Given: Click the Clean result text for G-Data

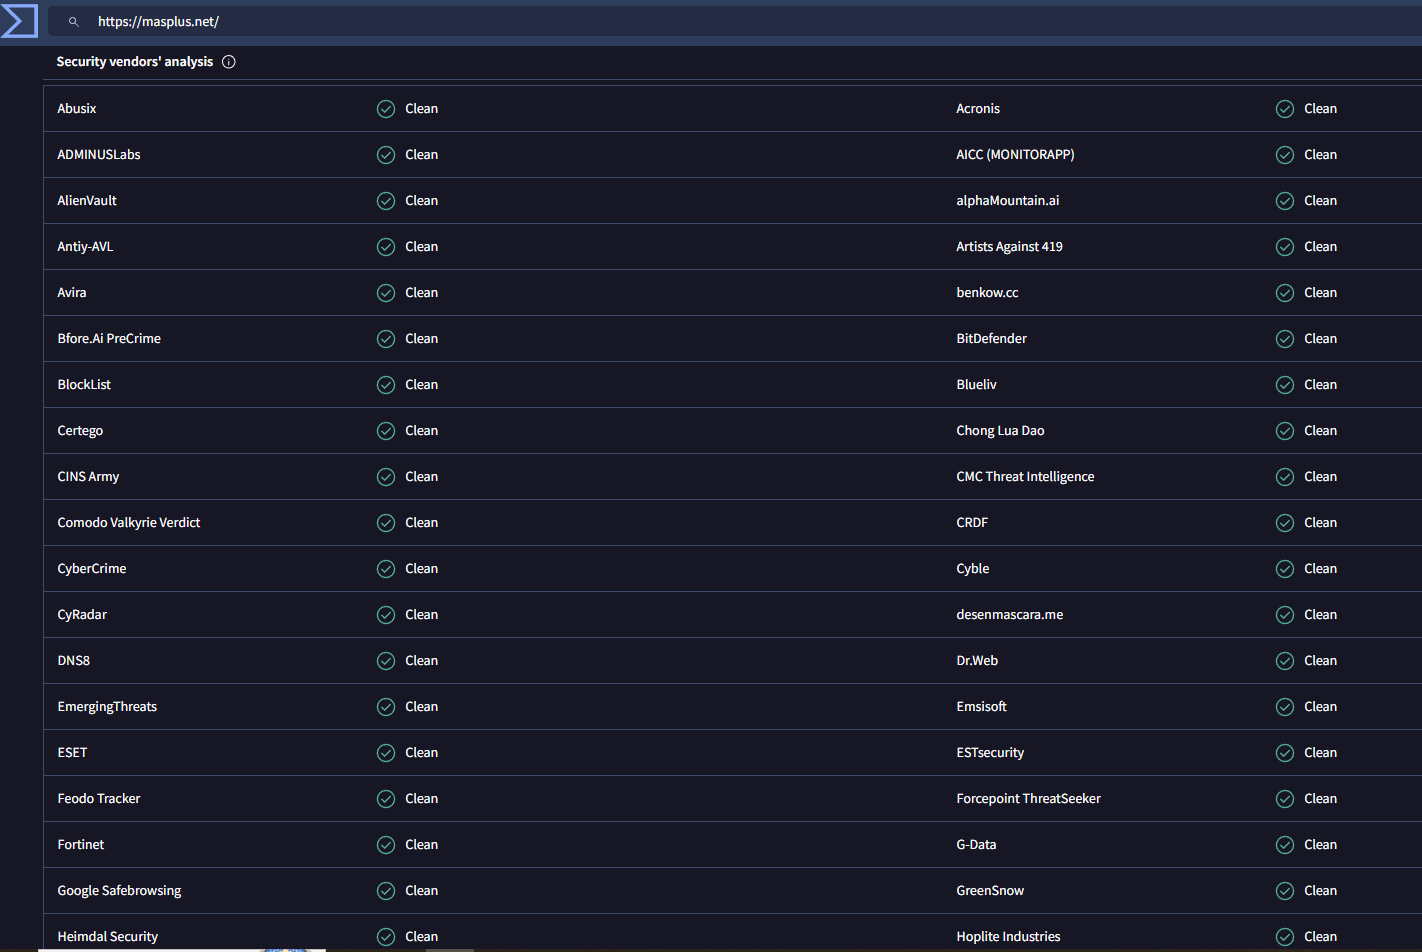Looking at the screenshot, I should [1321, 845].
